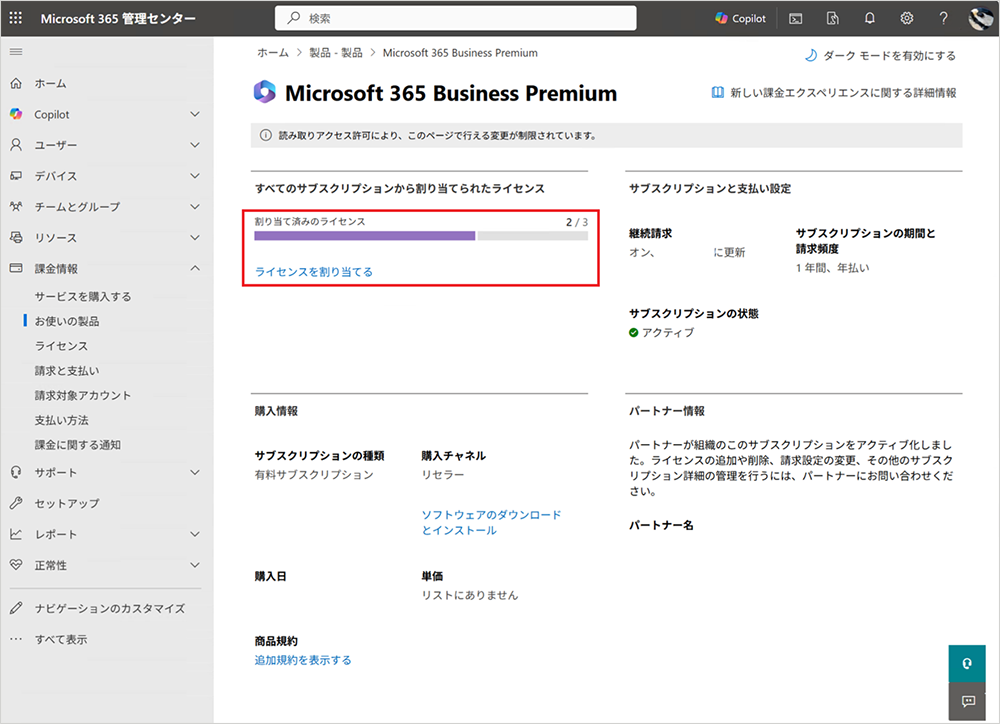Viewport: 1000px width, 724px height.
Task: Click the ユーザー person icon
Action: click(x=16, y=145)
